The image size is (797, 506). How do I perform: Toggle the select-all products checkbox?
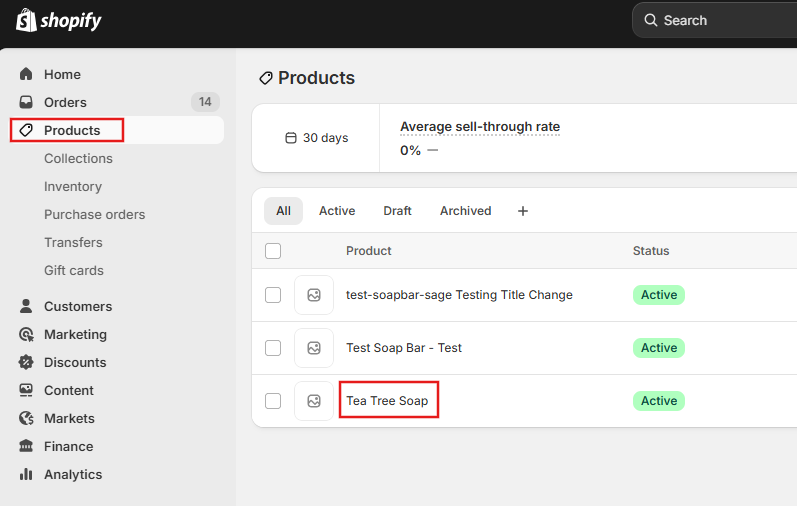pyautogui.click(x=273, y=251)
